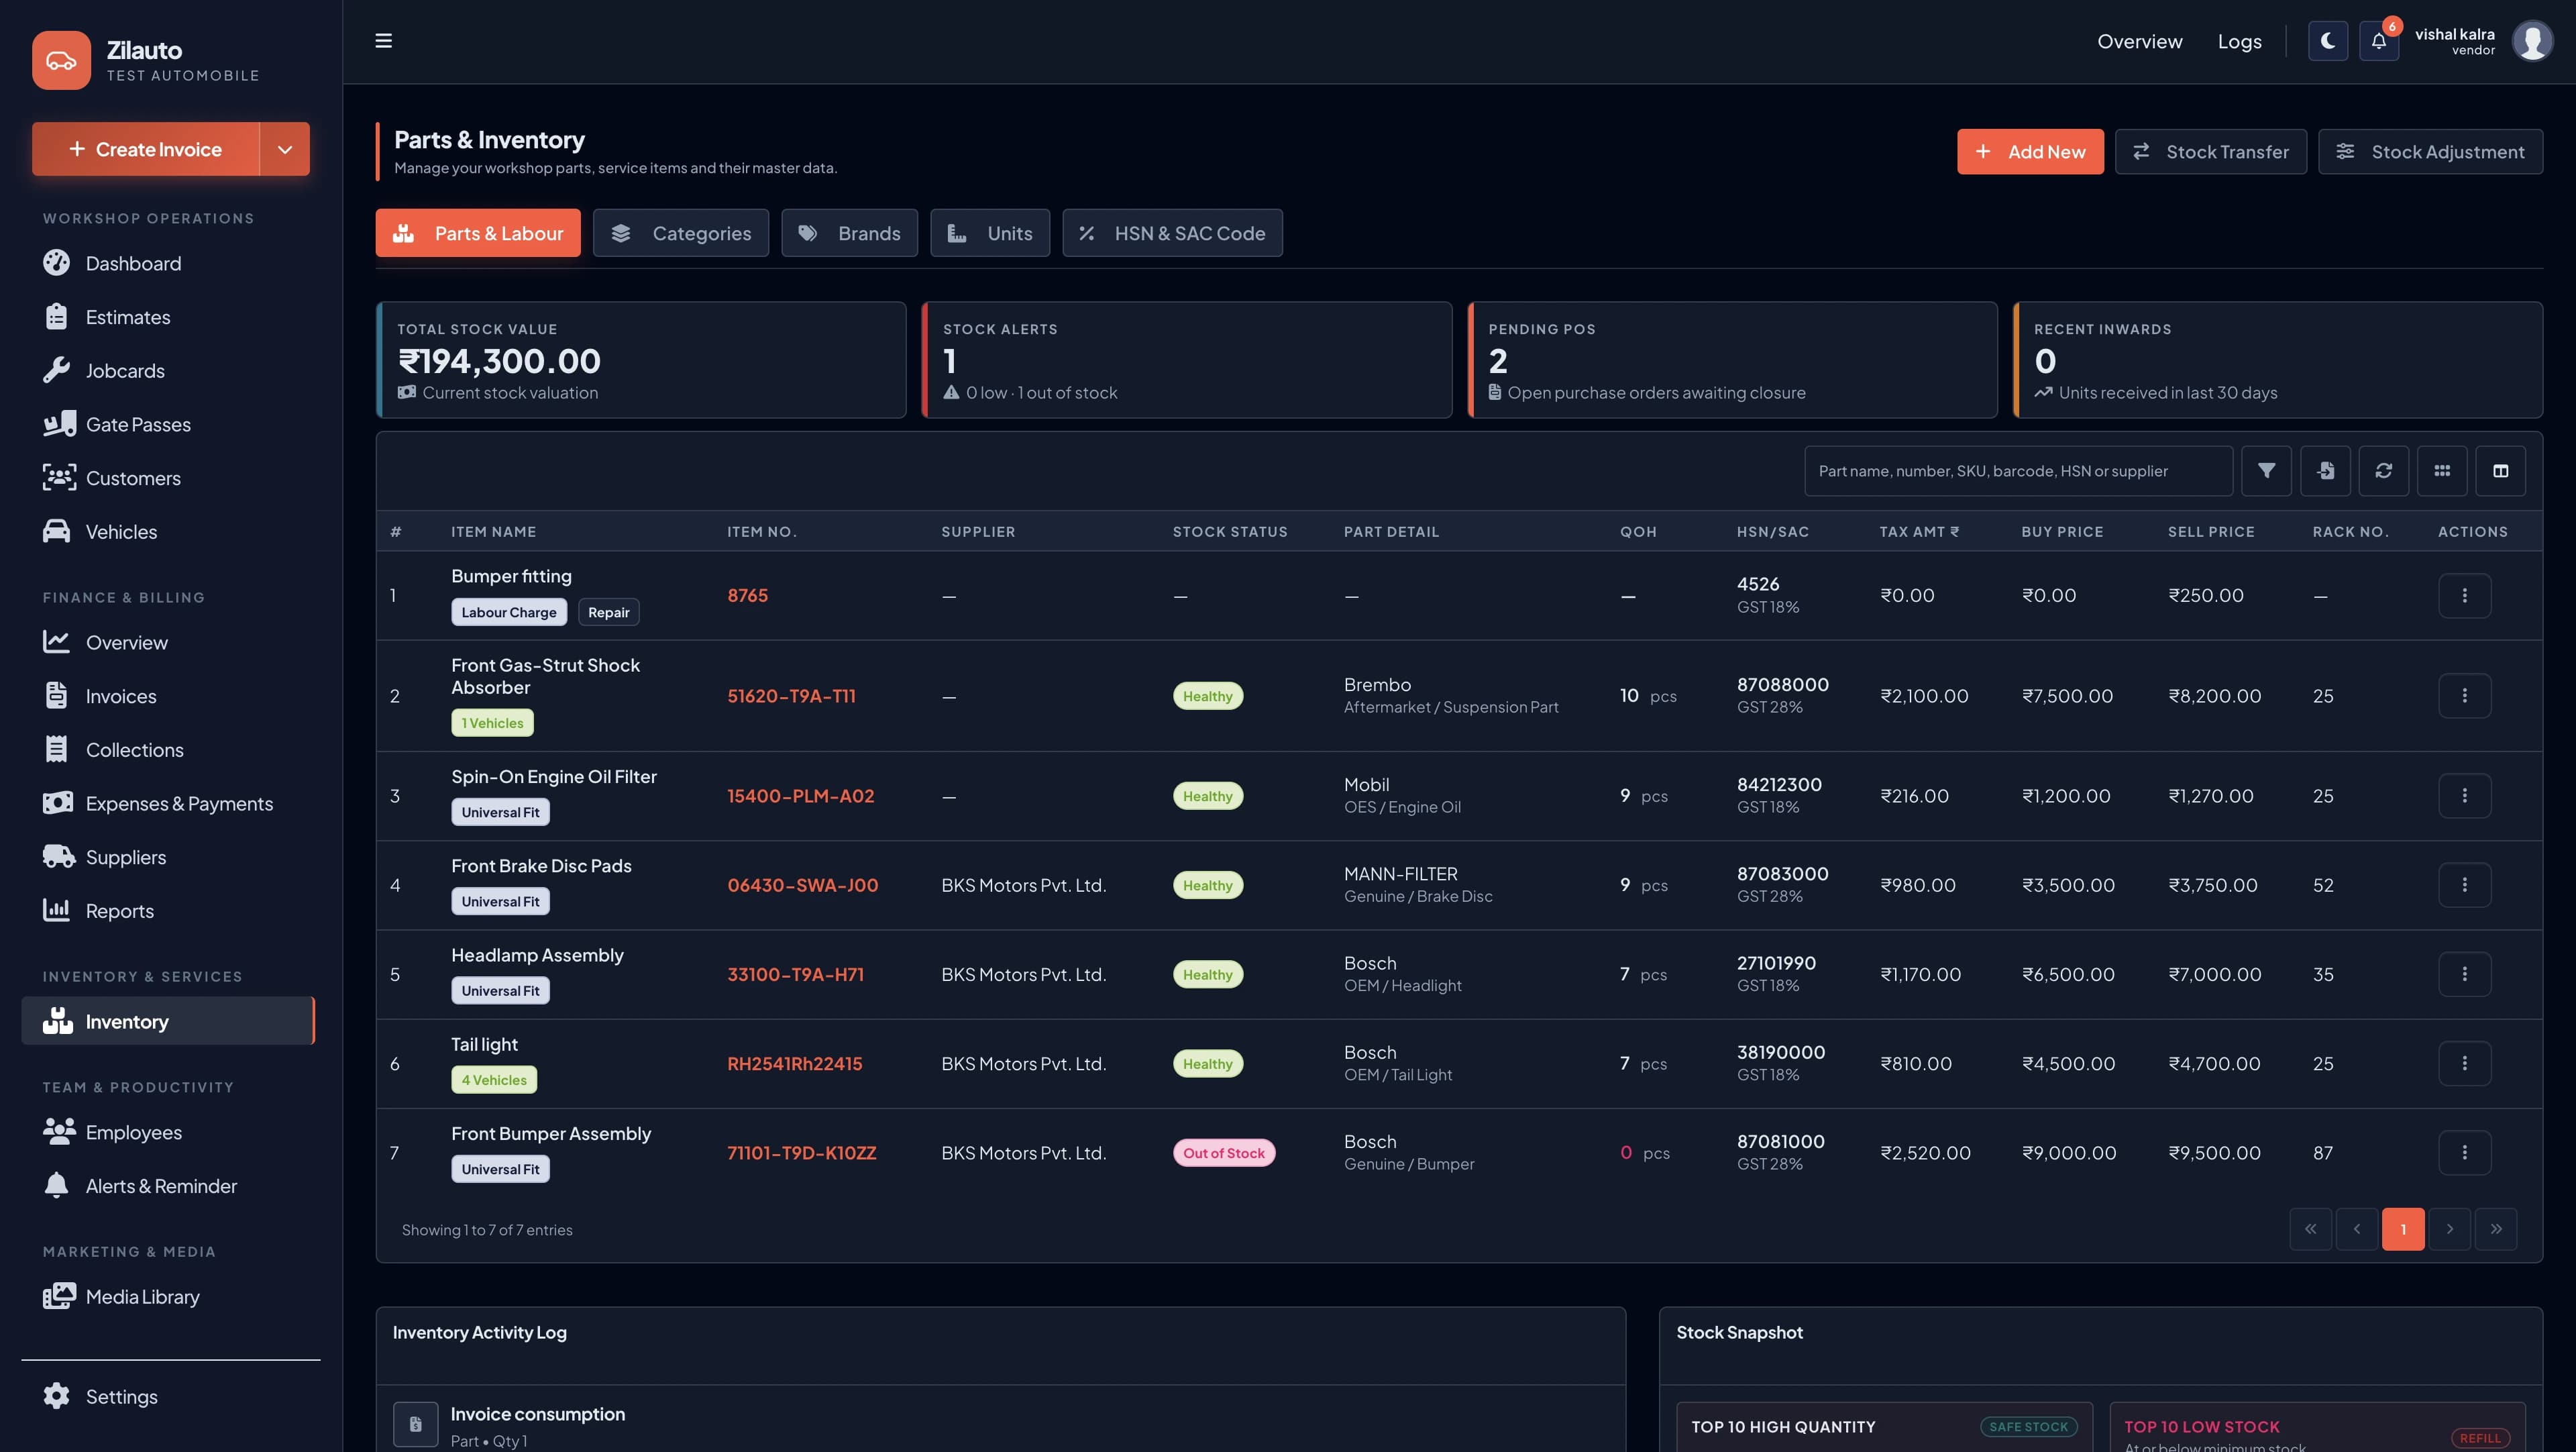This screenshot has height=1452, width=2576.
Task: Expand the Create Invoice dropdown arrow
Action: [x=285, y=149]
